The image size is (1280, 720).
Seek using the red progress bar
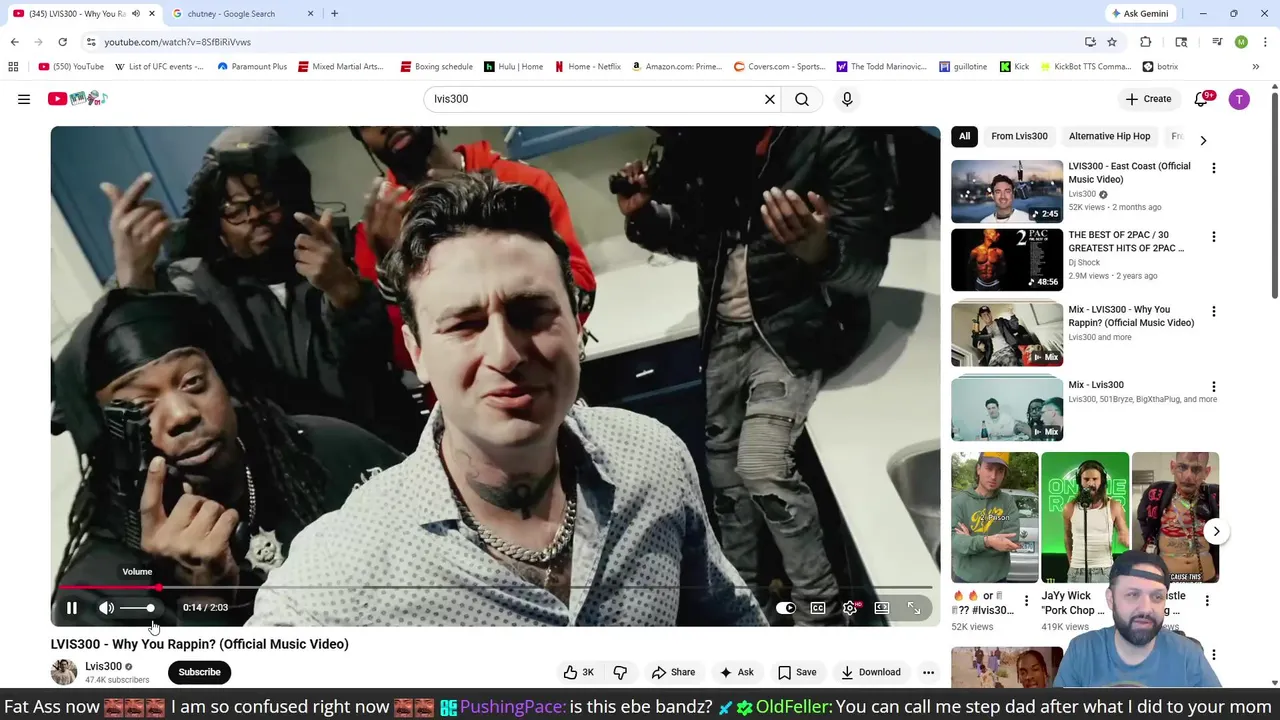(495, 587)
